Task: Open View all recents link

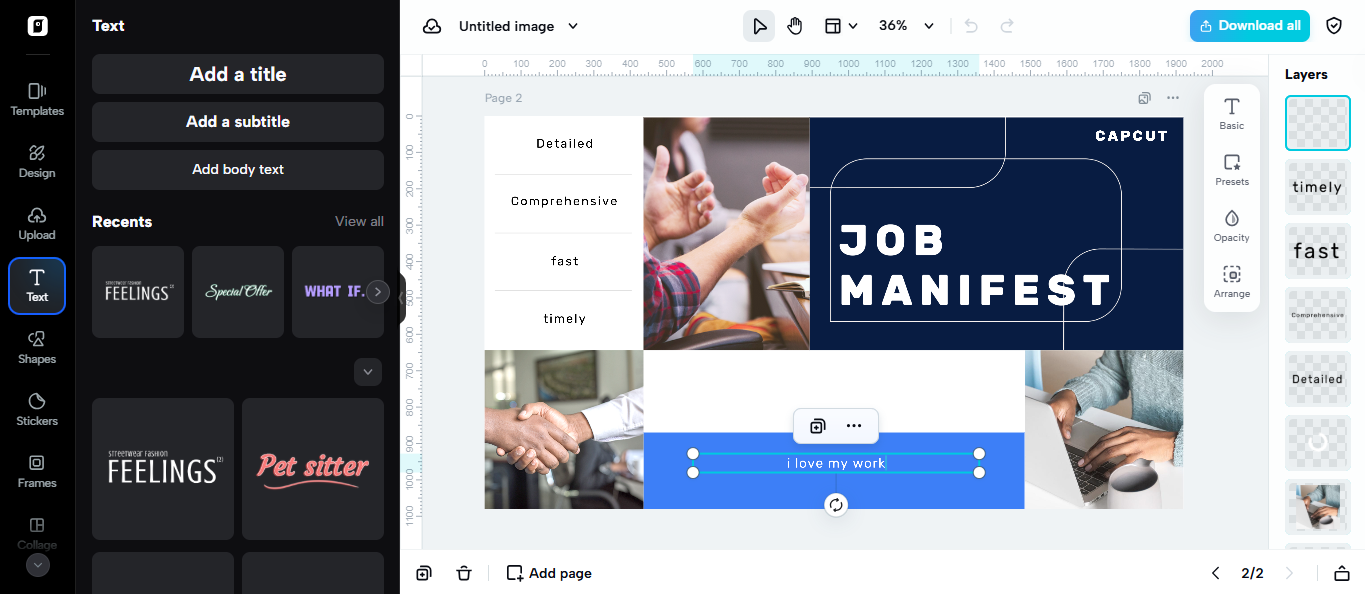Action: click(x=359, y=221)
